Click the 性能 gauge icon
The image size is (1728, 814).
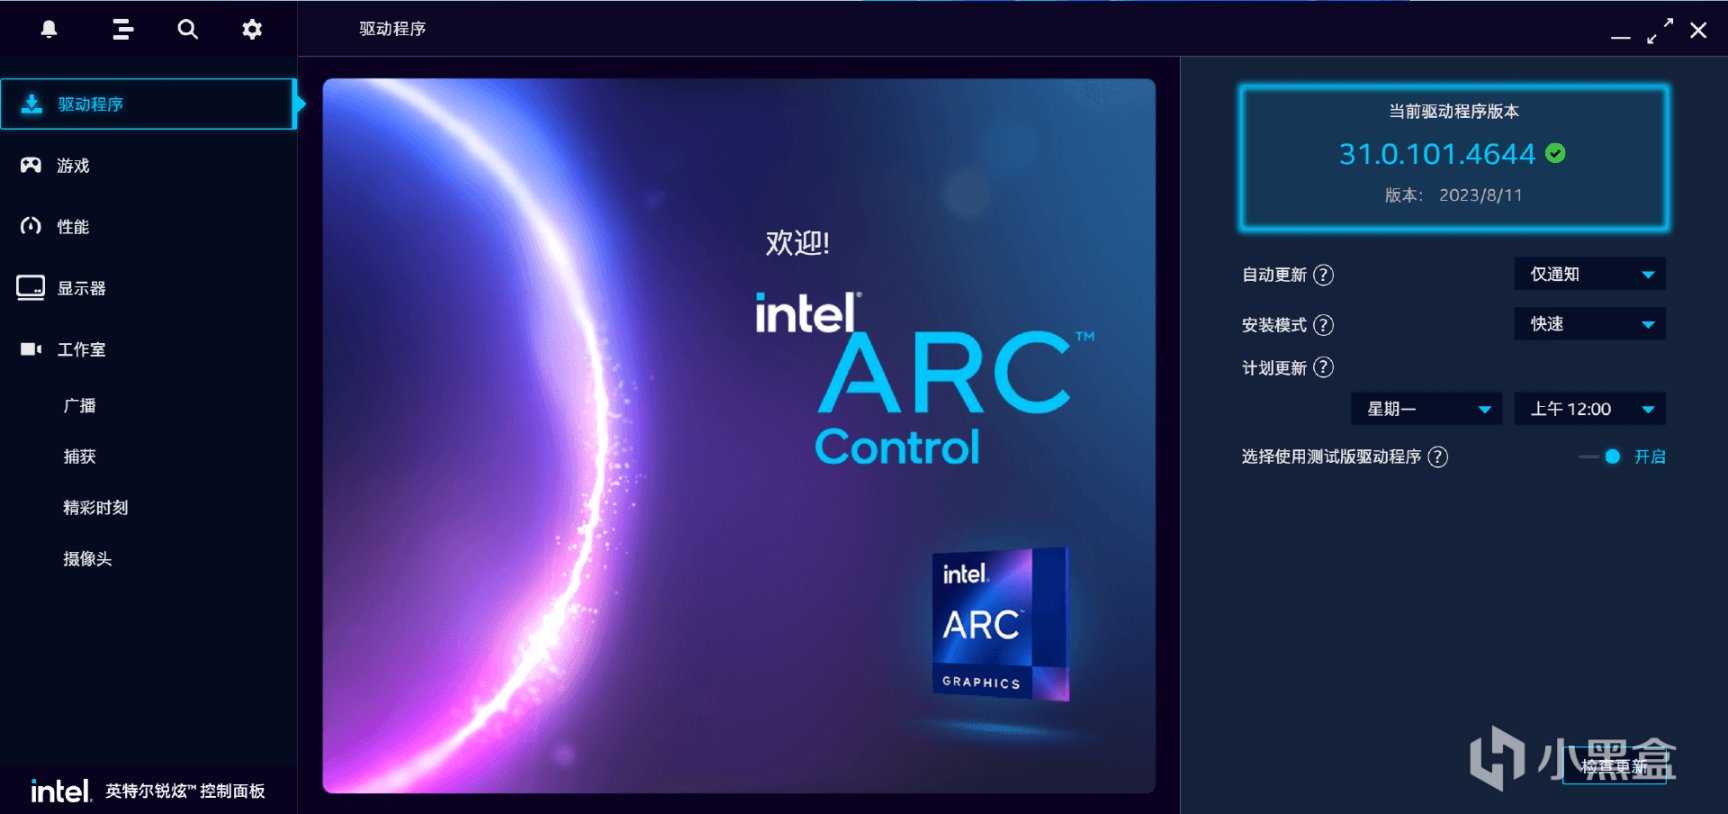click(31, 226)
